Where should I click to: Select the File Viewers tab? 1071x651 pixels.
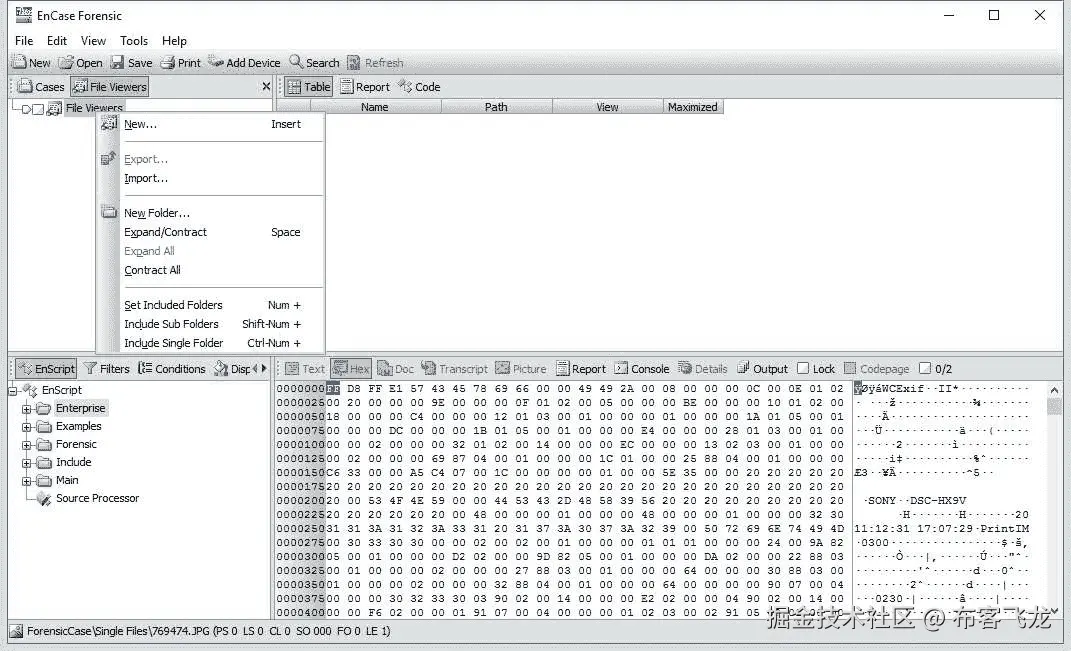[x=109, y=87]
